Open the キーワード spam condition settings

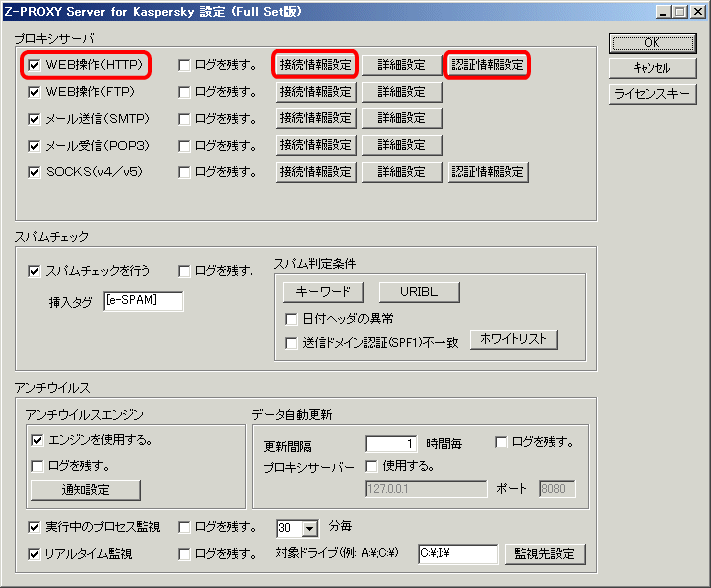[x=323, y=292]
